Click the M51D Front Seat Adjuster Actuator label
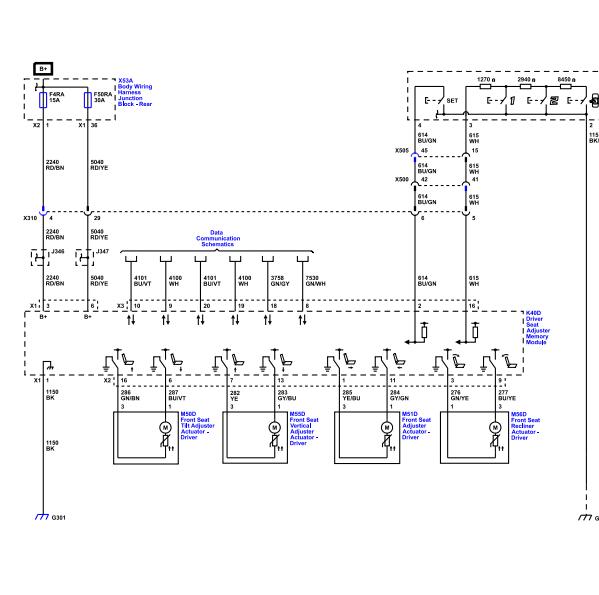Screen dimensions: 599x595 coord(416,425)
